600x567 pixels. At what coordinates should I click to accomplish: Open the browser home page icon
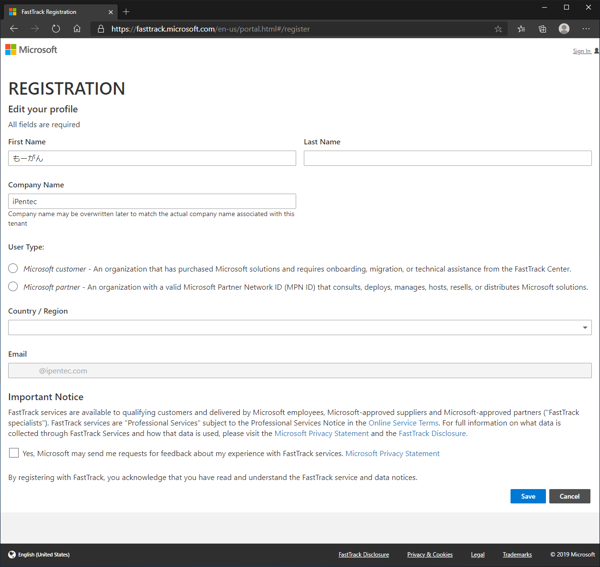coord(77,29)
